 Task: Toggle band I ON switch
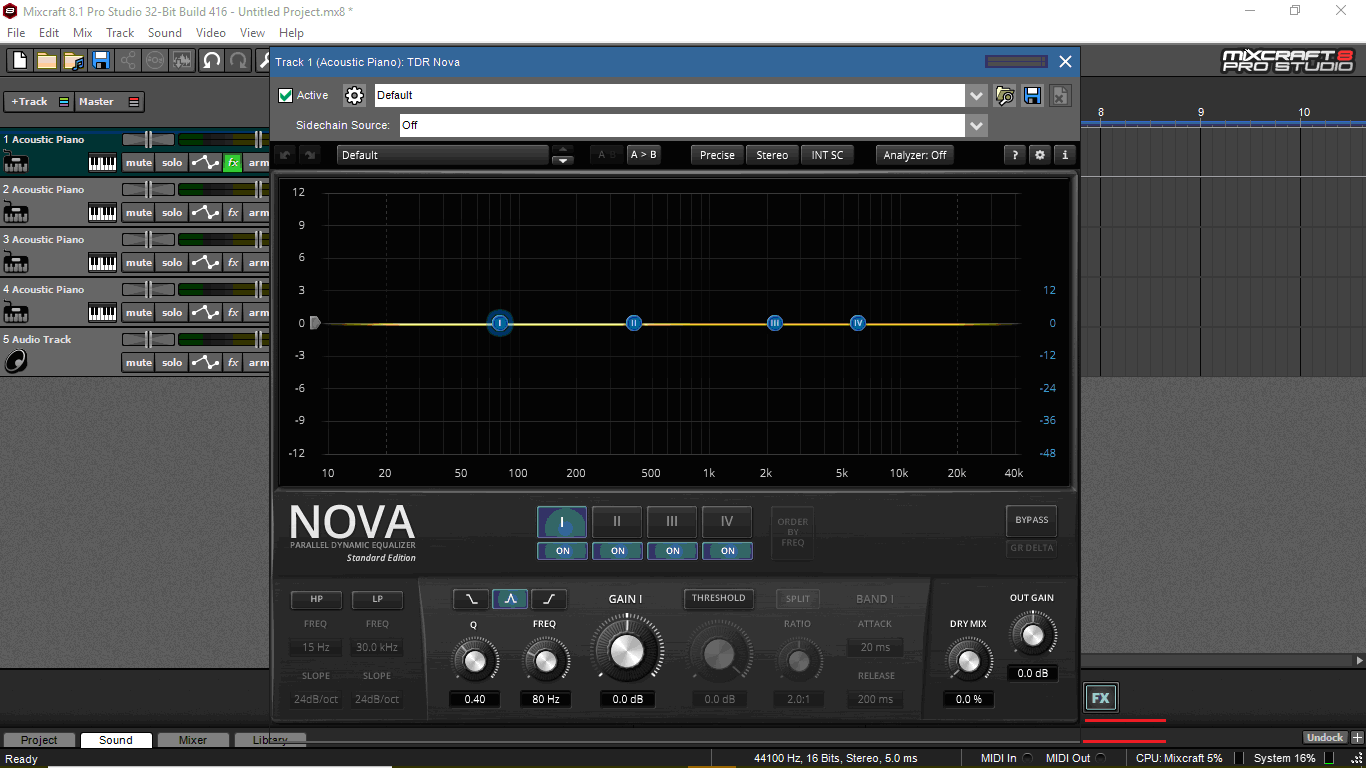[562, 551]
